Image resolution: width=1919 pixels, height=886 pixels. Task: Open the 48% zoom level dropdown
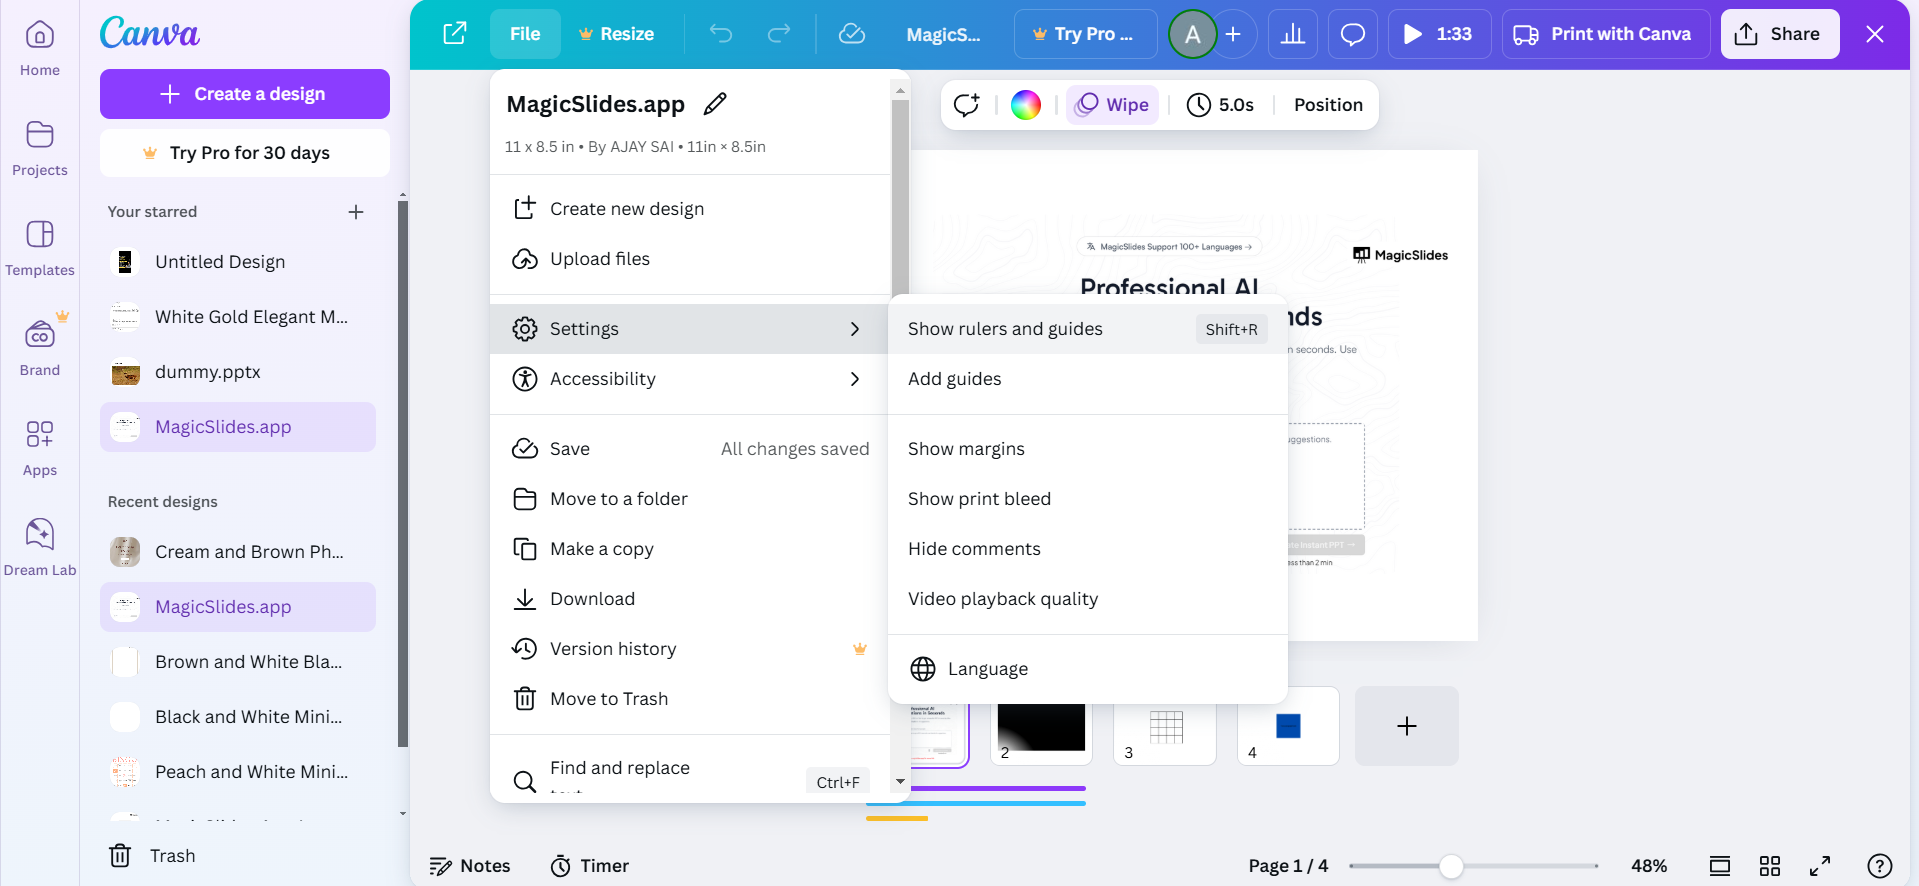point(1649,866)
